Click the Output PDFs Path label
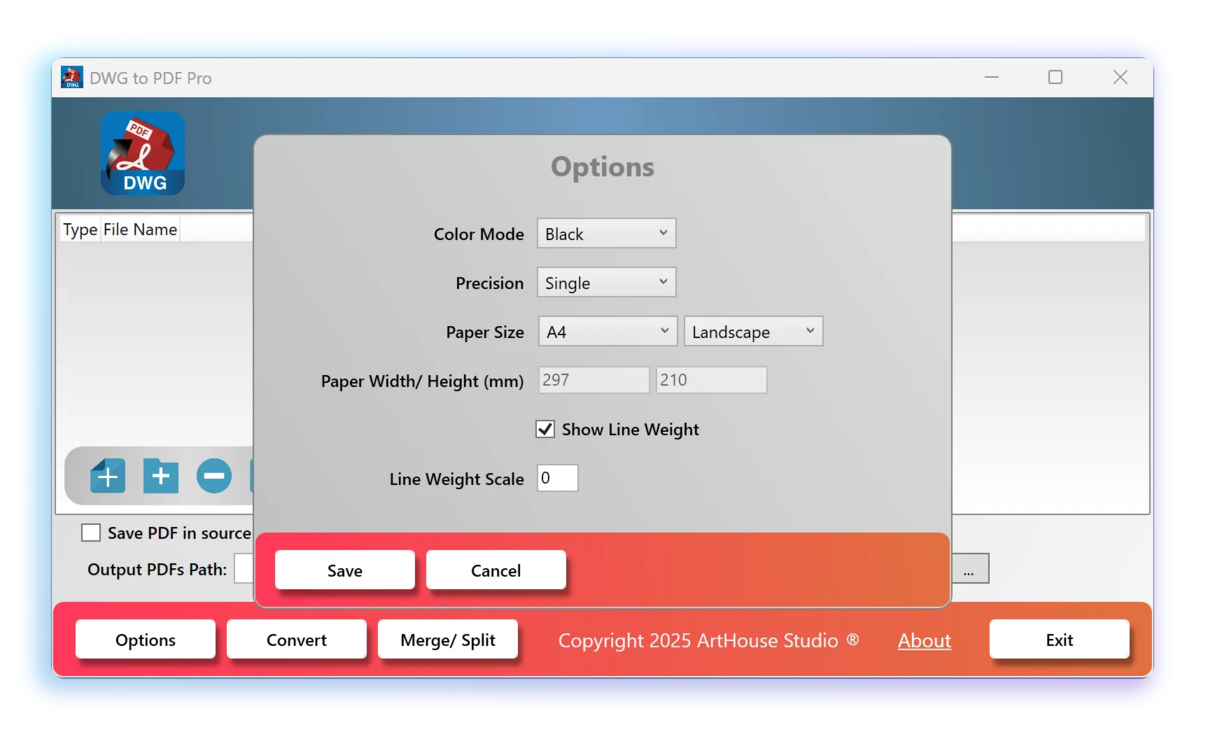 [157, 569]
